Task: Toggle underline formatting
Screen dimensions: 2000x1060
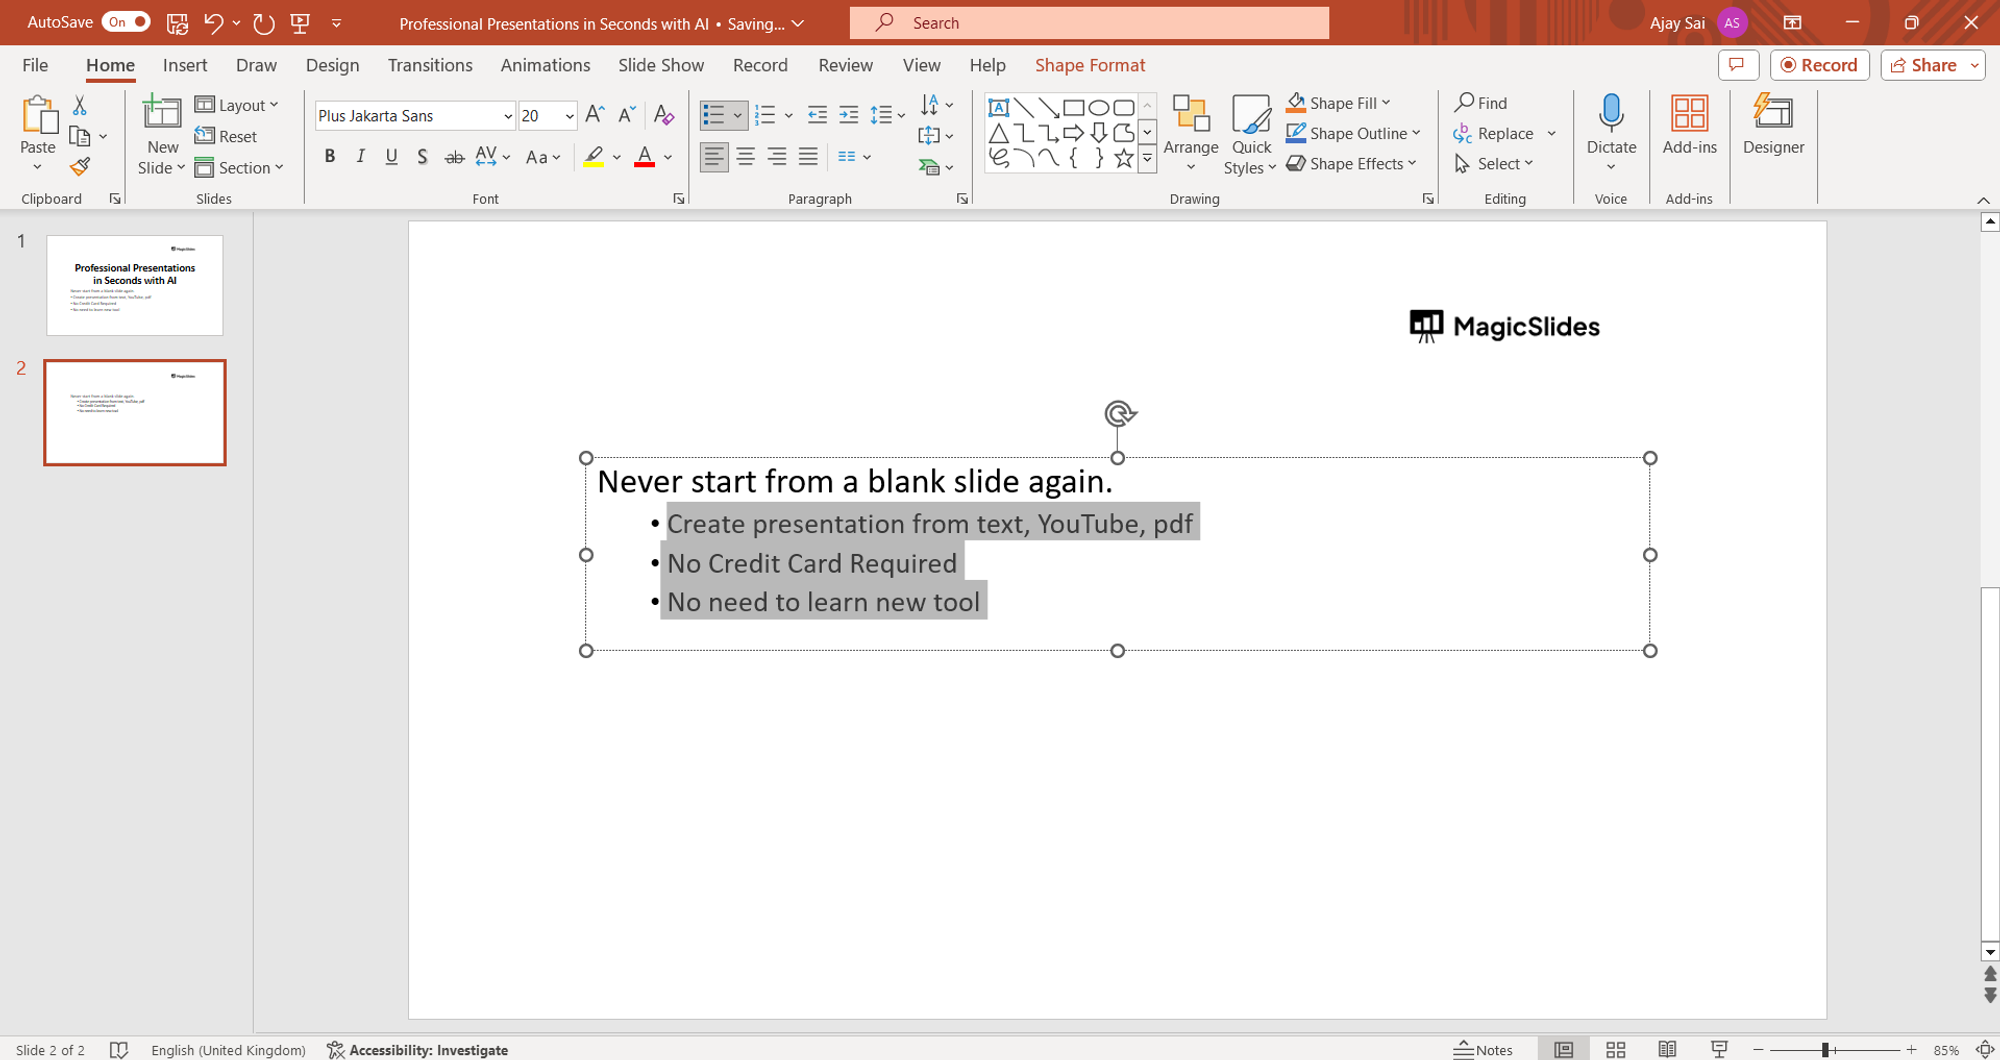Action: [x=391, y=157]
